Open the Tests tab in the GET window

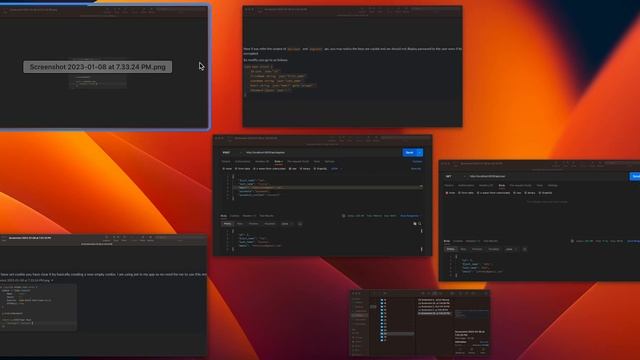(540, 185)
